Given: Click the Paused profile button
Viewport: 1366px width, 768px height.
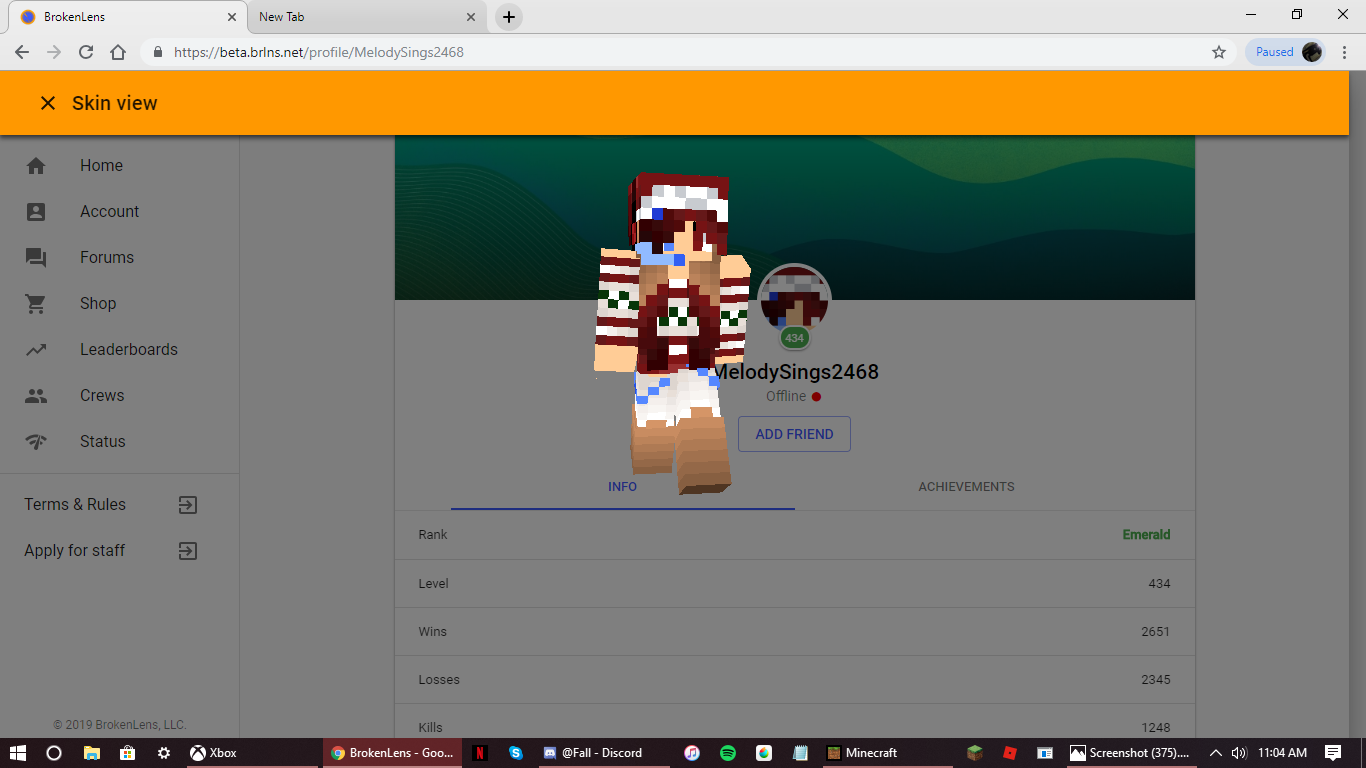Looking at the screenshot, I should [1286, 52].
